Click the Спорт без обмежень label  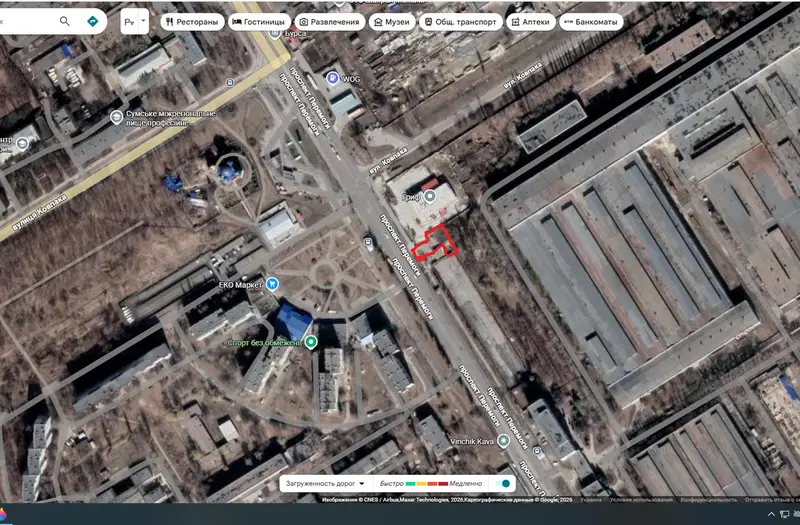point(265,343)
